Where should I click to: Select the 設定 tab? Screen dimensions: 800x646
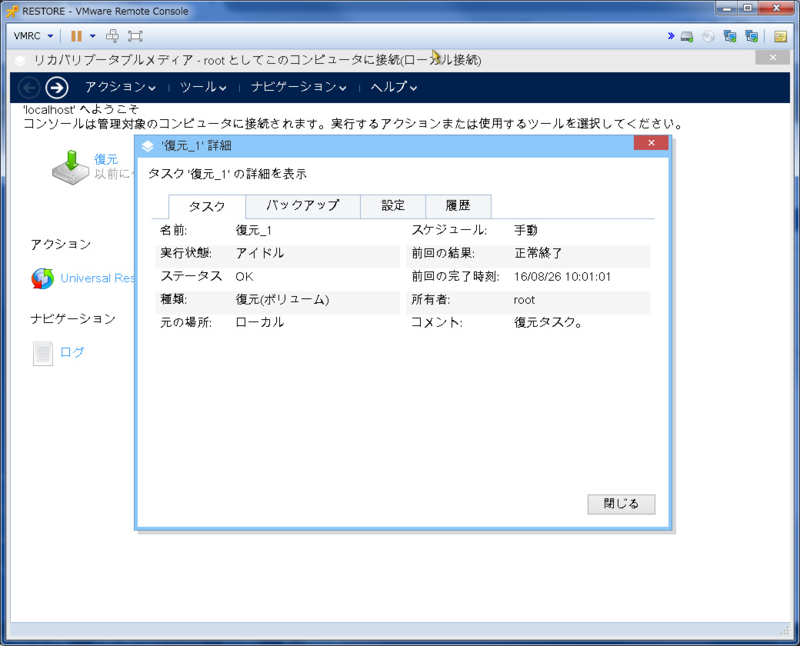[393, 206]
